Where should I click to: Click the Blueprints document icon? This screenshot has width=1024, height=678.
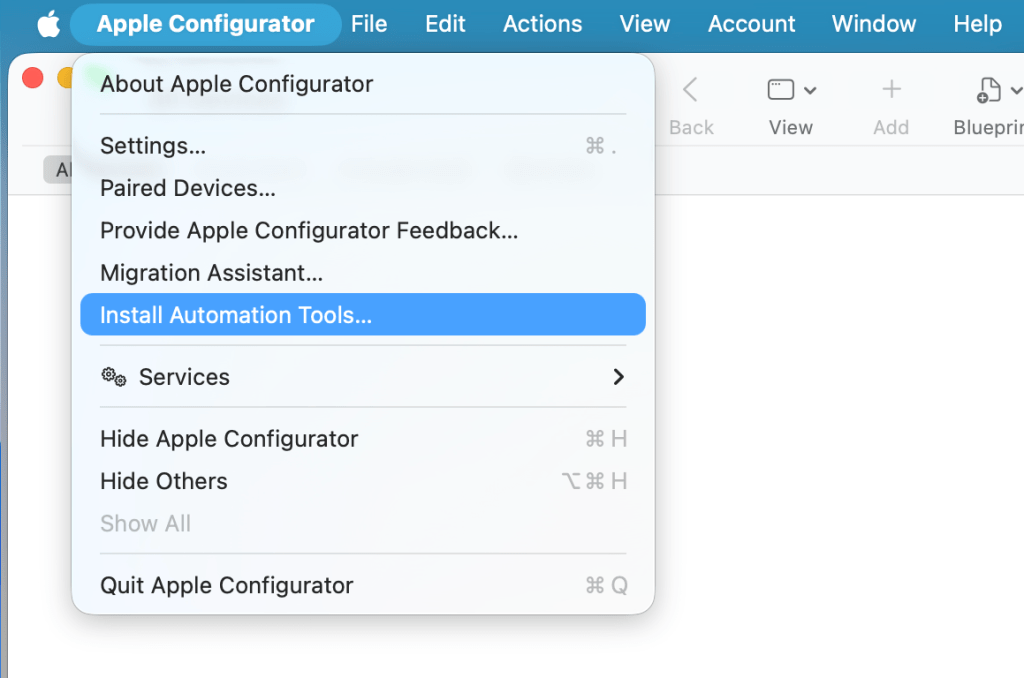click(988, 90)
